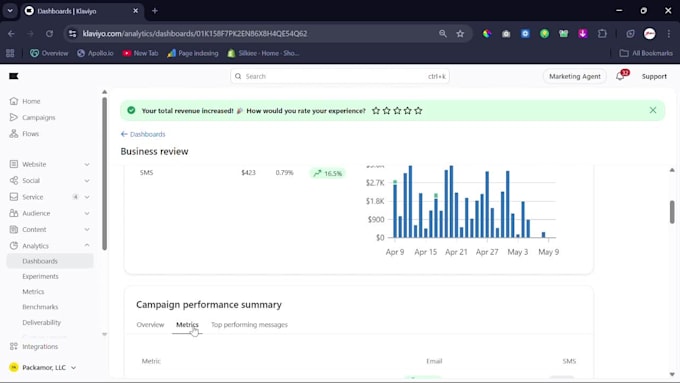Screen dimensions: 680x383
Task: Open Benchmarks under Analytics
Action: coord(40,307)
